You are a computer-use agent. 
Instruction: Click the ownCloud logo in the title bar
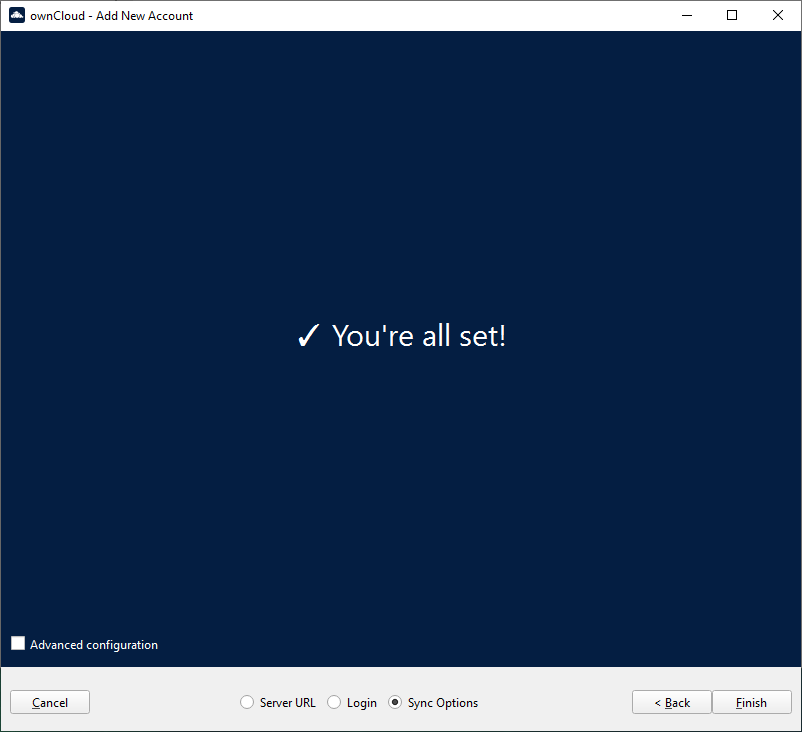16,15
